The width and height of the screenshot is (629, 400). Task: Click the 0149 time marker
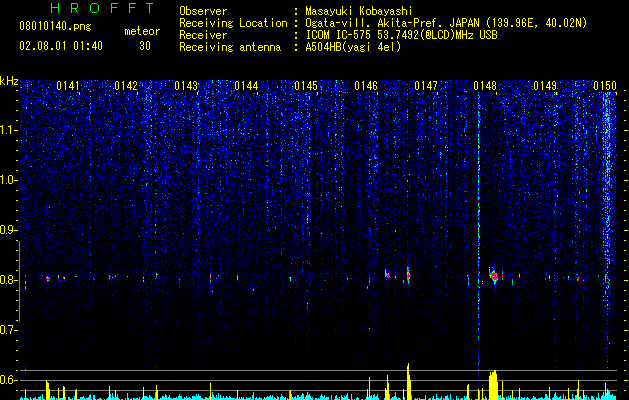tap(545, 86)
